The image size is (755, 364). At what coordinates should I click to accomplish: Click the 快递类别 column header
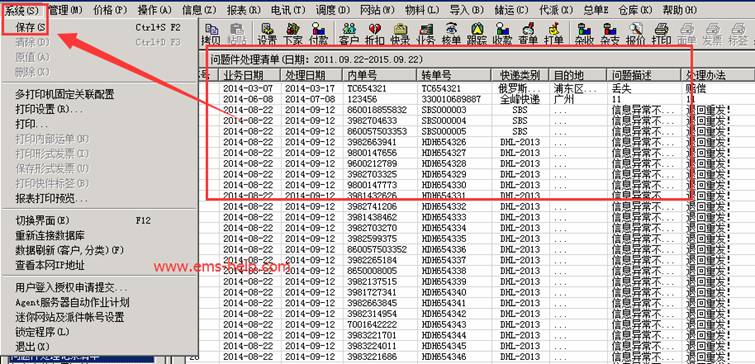pos(521,75)
